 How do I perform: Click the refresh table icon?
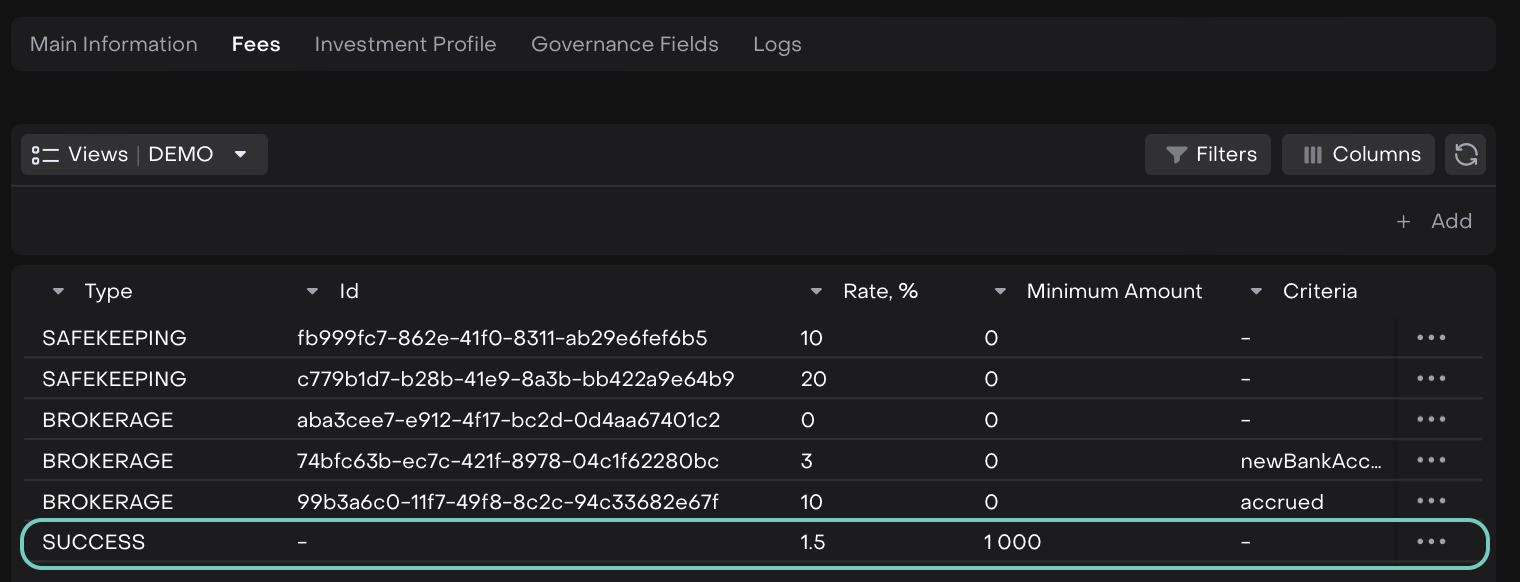coord(1465,155)
